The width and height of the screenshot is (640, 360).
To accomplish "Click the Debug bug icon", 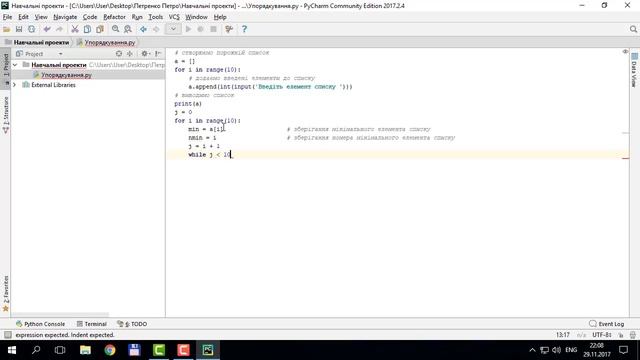I will point(200,29).
